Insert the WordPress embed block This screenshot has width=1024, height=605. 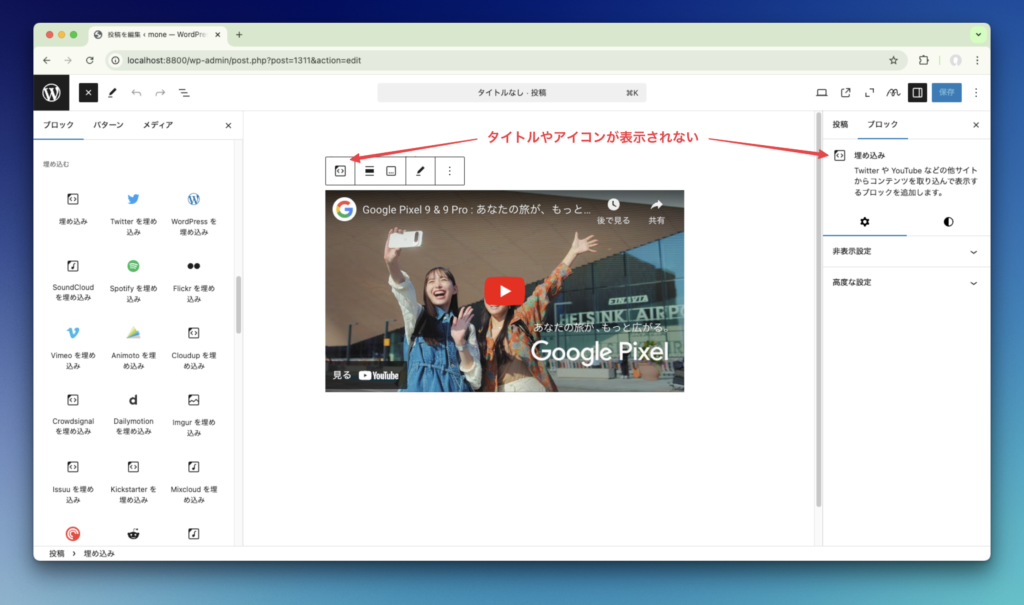(194, 212)
